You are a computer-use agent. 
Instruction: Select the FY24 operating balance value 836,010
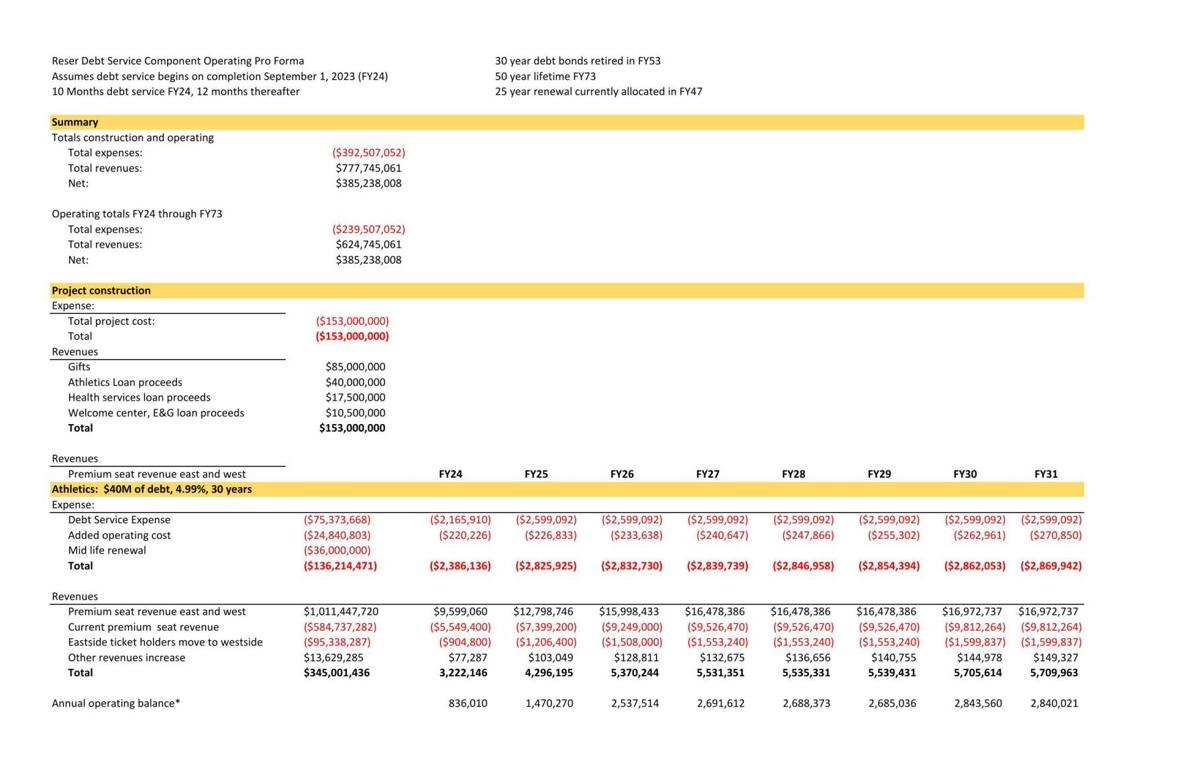click(468, 703)
